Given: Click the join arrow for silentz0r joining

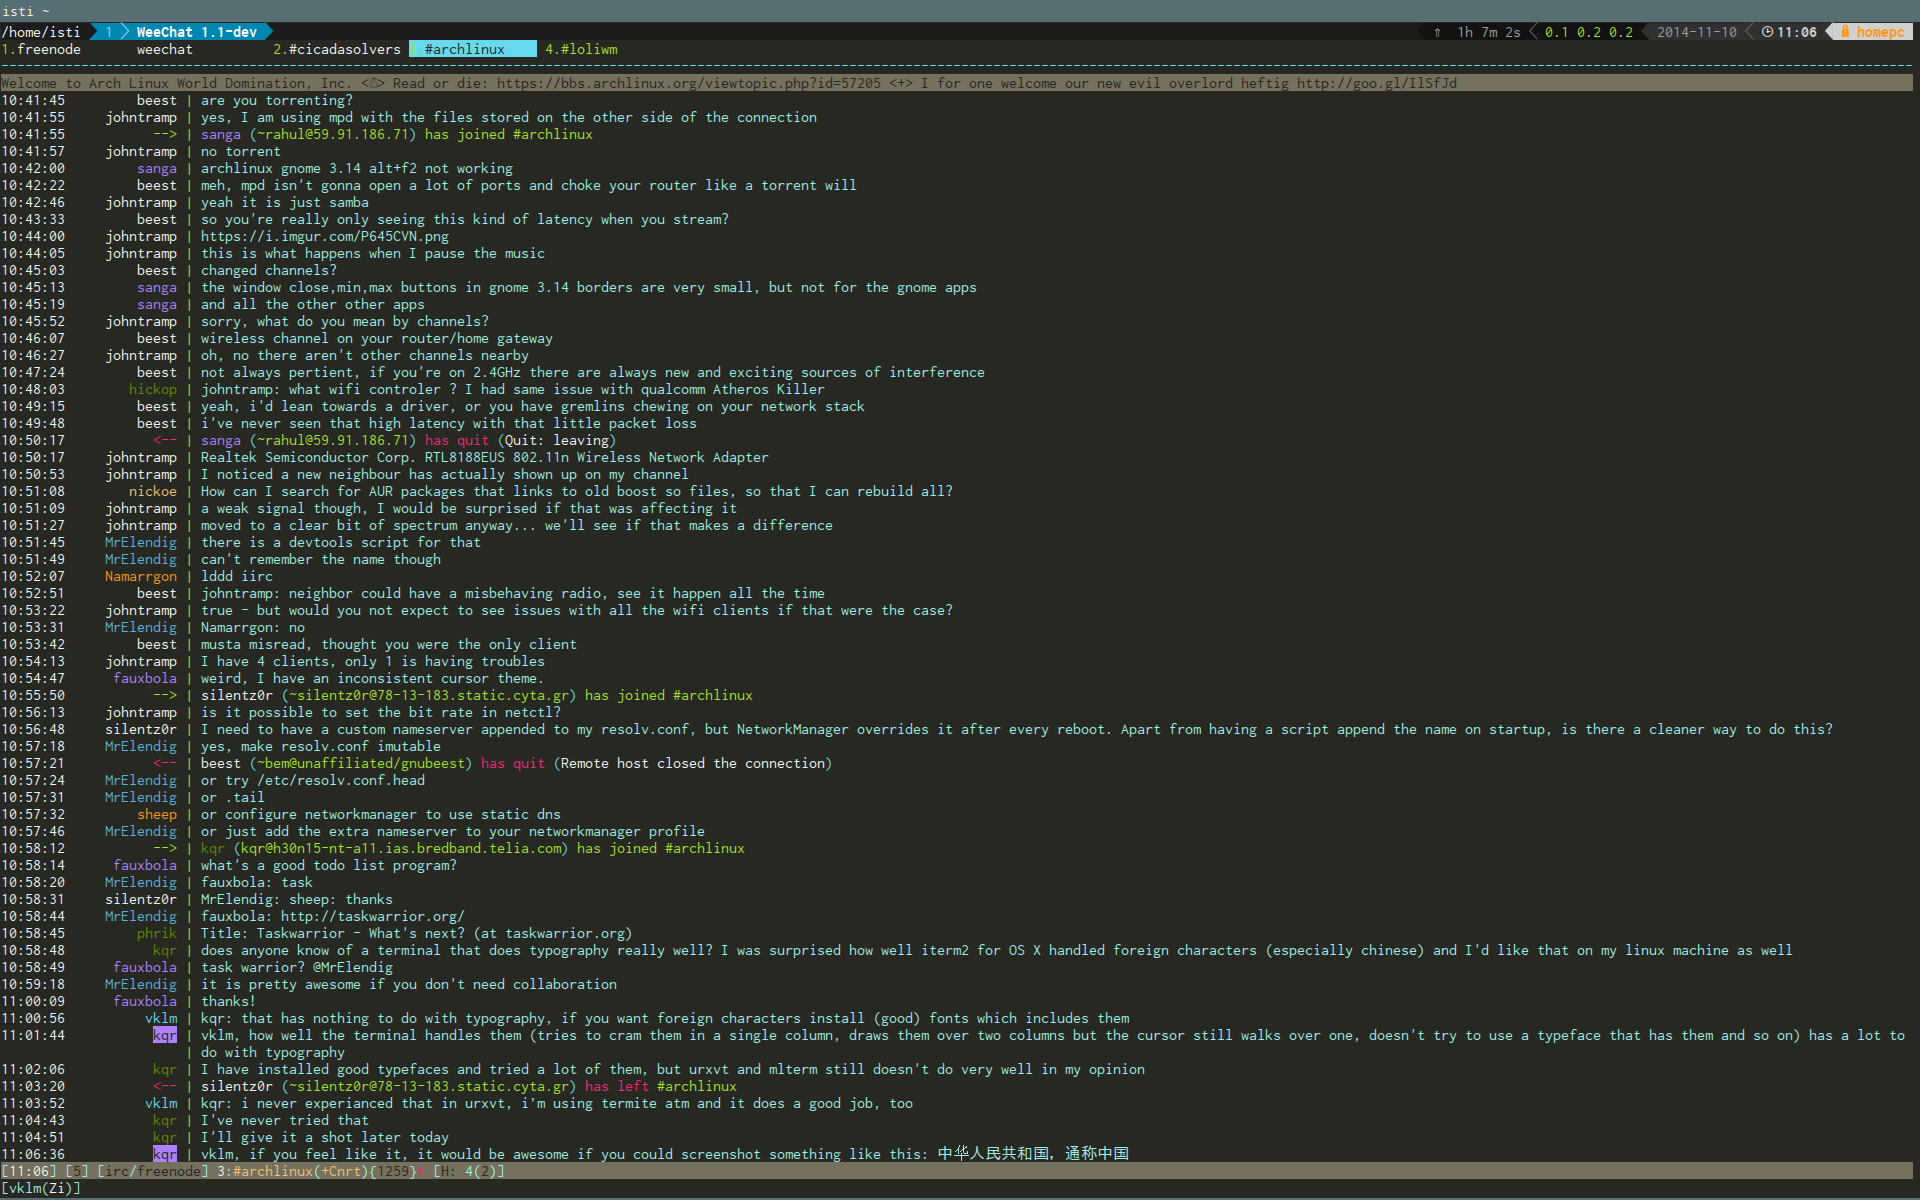Looking at the screenshot, I should [165, 695].
